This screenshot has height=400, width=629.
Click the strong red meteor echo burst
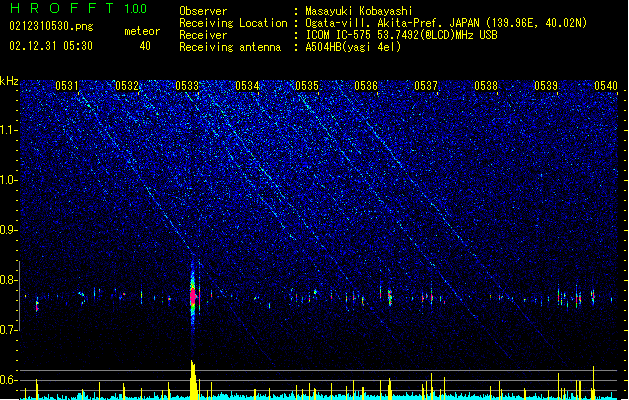tap(193, 297)
